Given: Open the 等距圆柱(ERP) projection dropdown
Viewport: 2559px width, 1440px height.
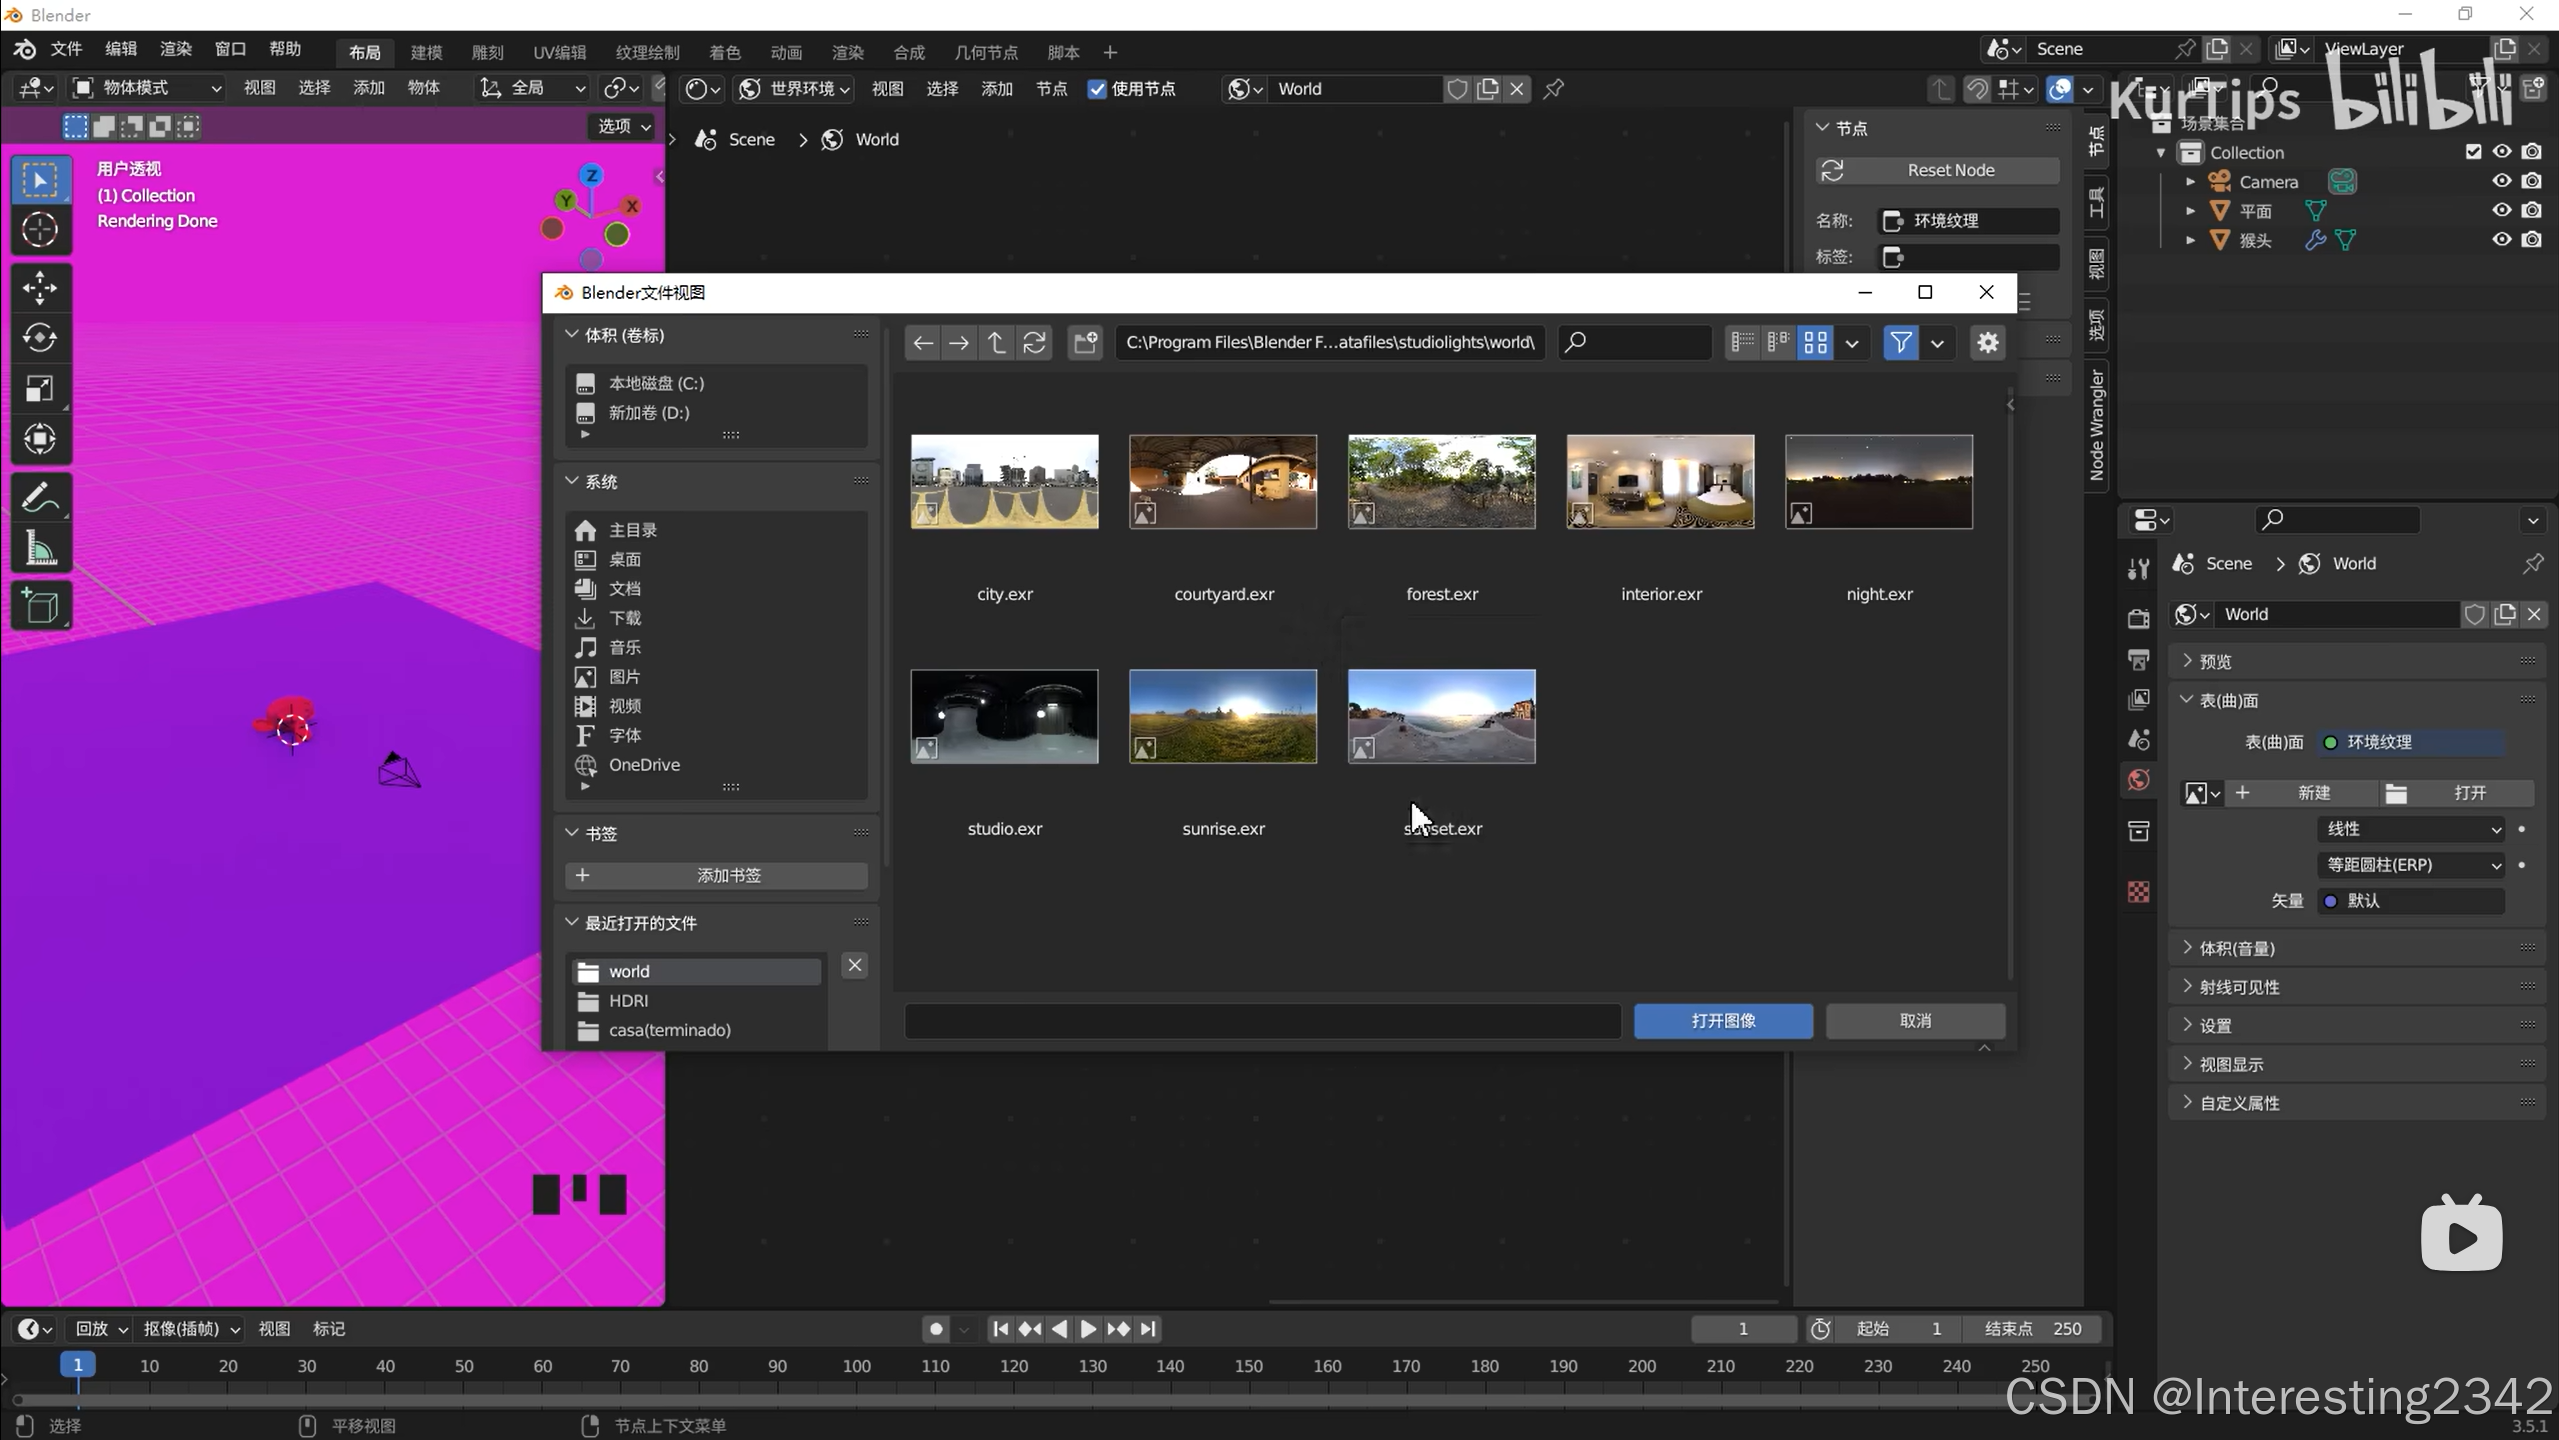Looking at the screenshot, I should click(x=2411, y=865).
